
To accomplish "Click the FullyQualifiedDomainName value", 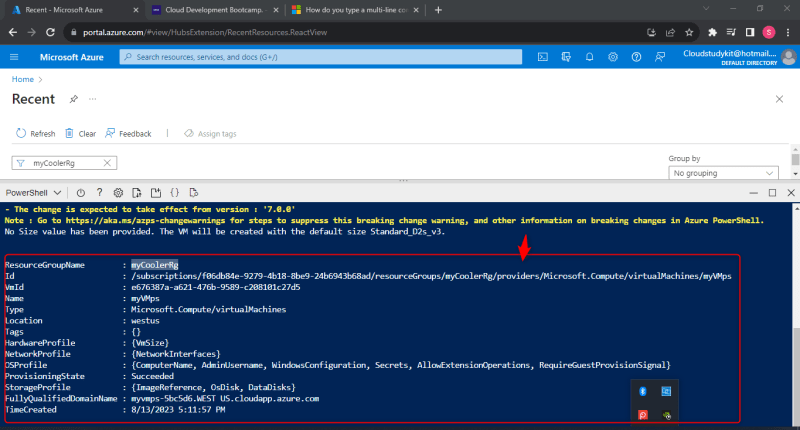I will pos(225,398).
